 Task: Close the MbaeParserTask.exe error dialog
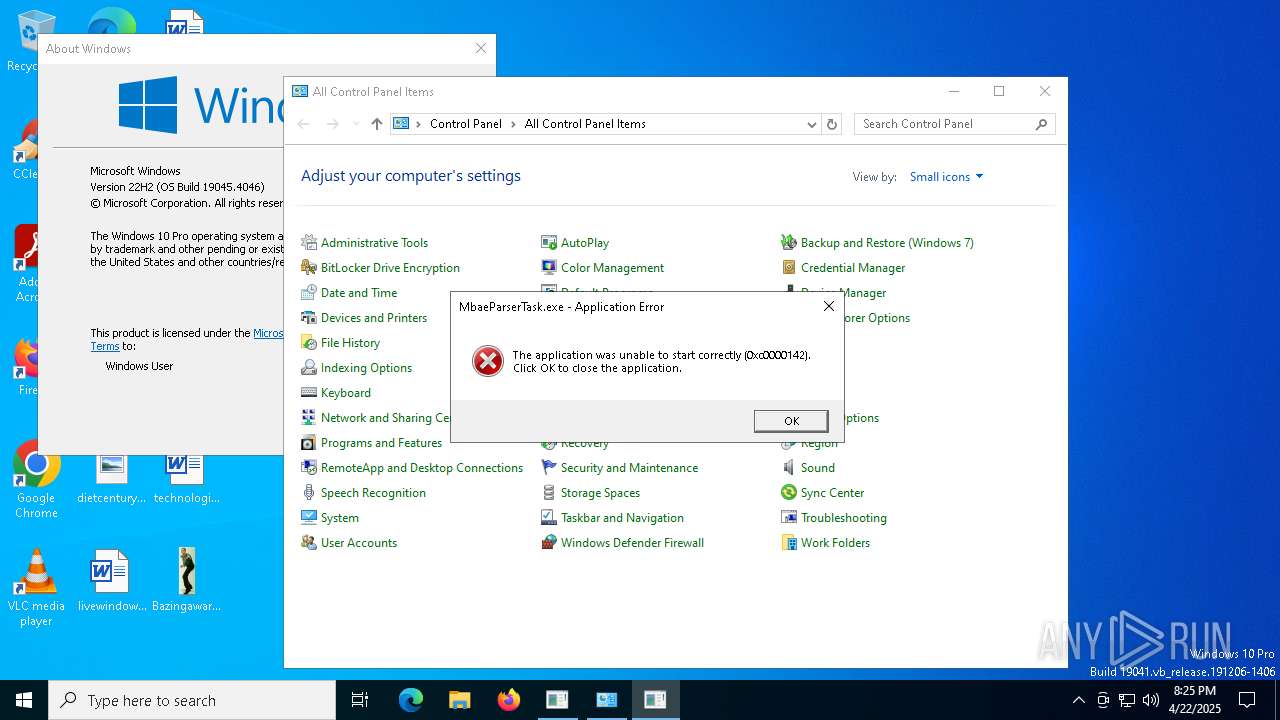828,307
